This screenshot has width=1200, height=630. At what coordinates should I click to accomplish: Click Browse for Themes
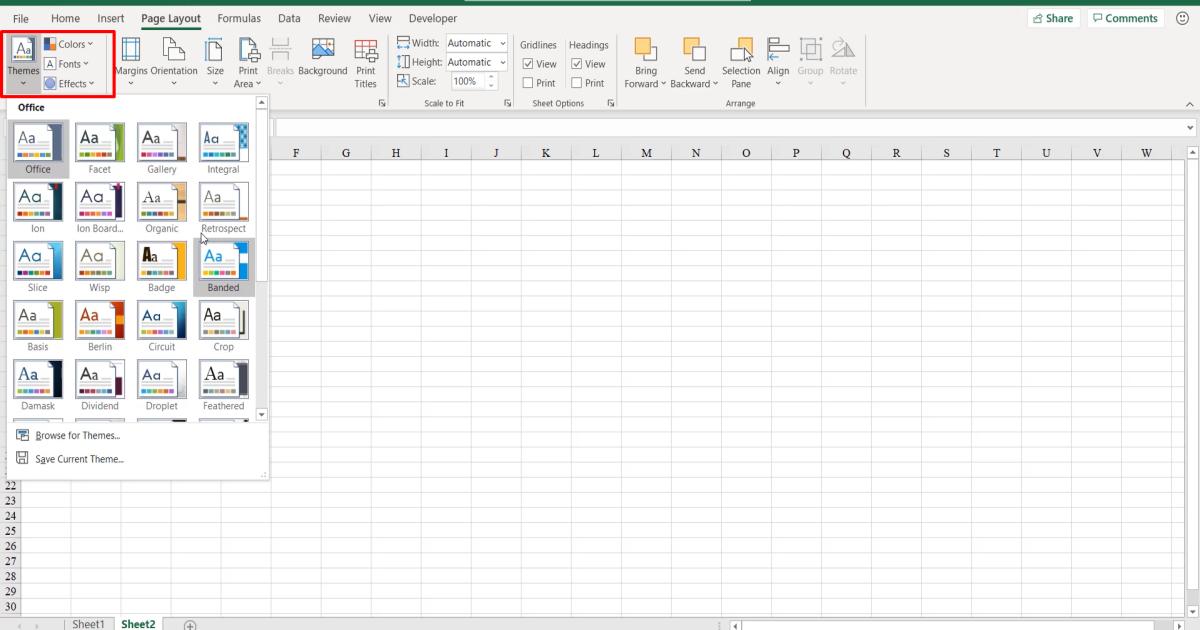click(78, 435)
